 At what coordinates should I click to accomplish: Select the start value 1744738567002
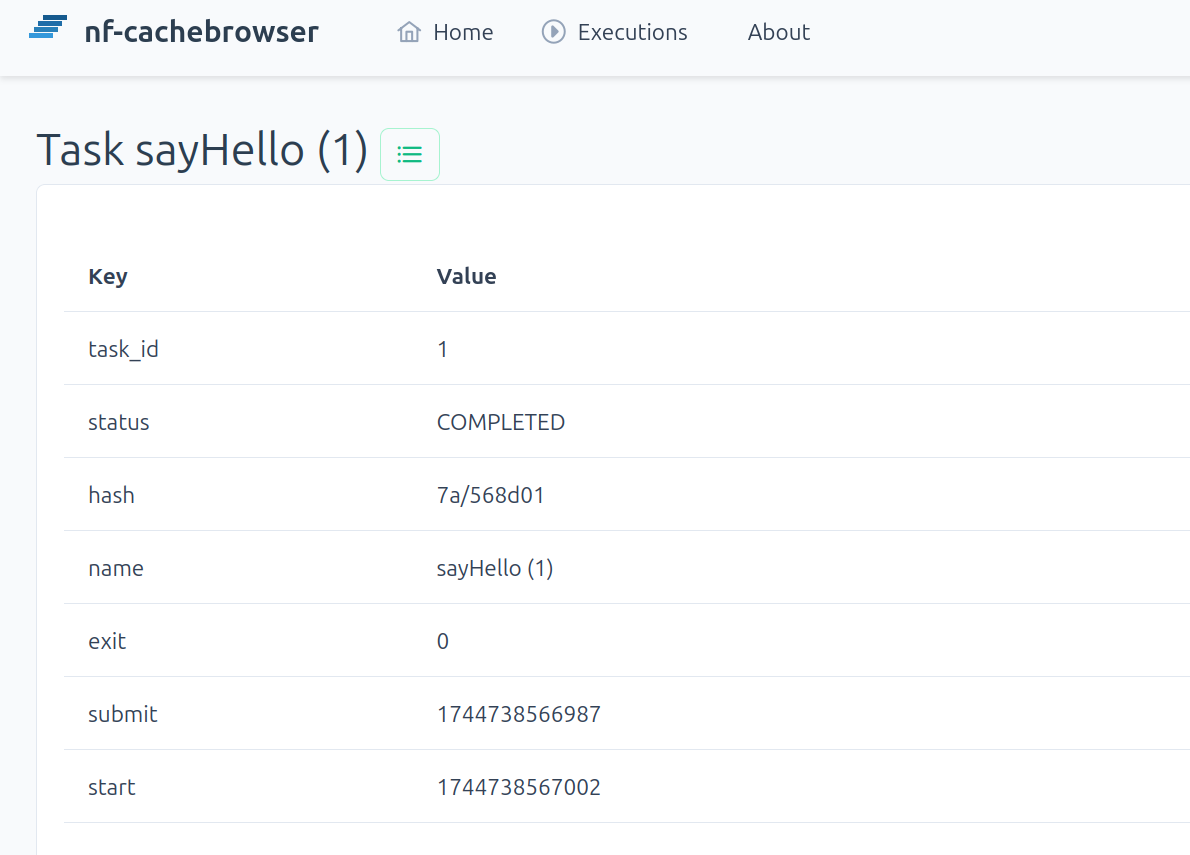519,787
